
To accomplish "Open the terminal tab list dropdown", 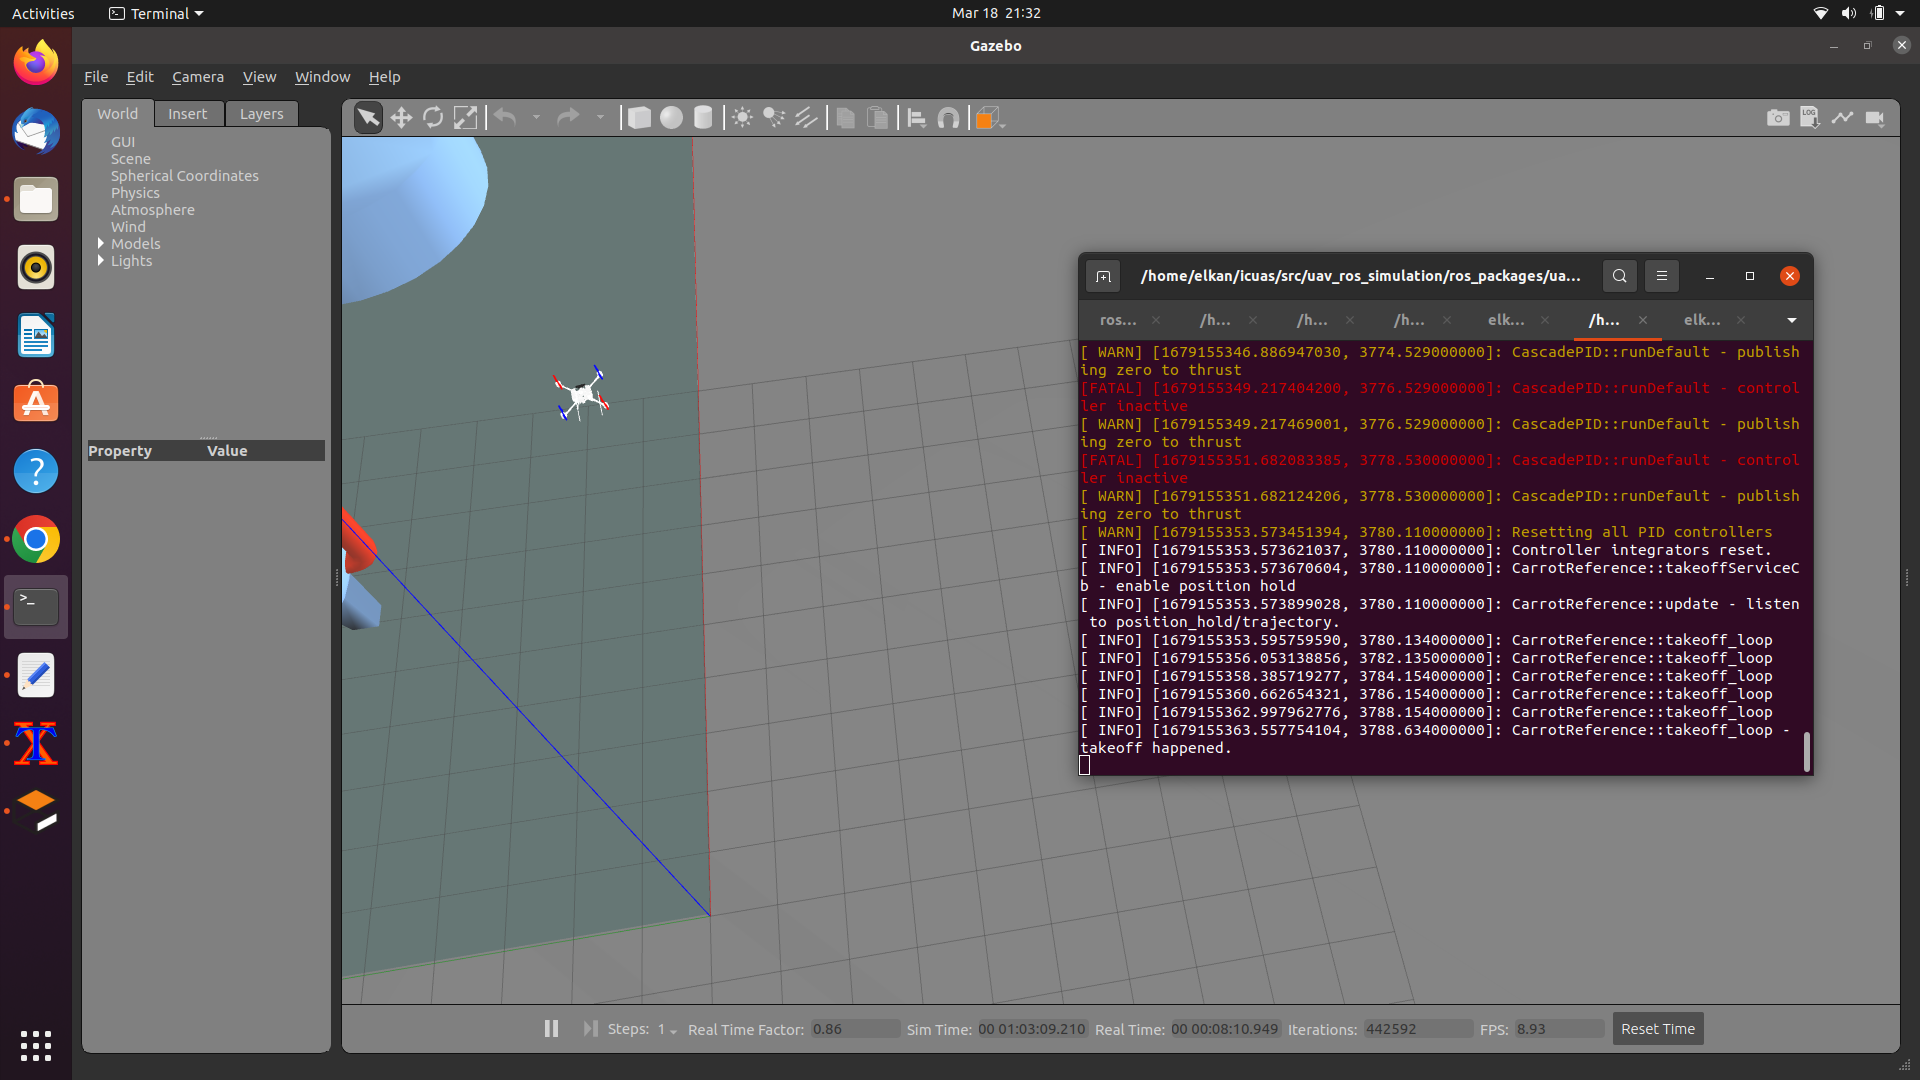I will point(1790,320).
